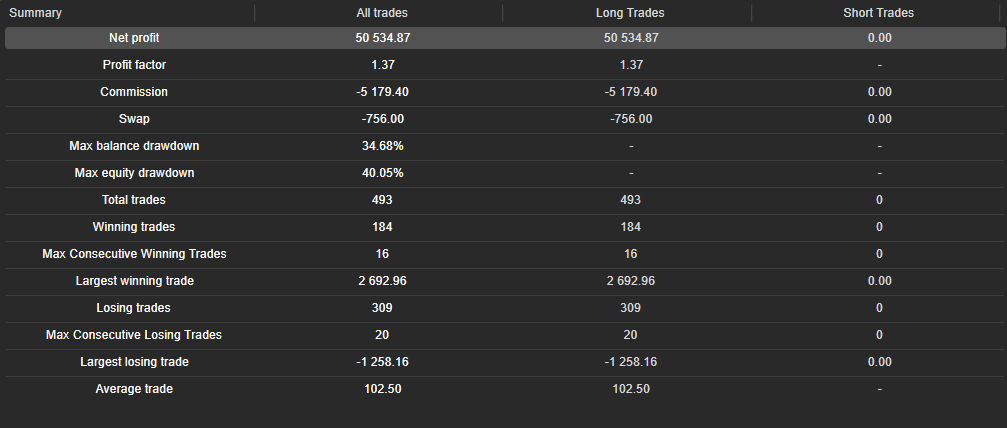Select the Profit factor row label
This screenshot has width=1007, height=428.
click(x=134, y=65)
